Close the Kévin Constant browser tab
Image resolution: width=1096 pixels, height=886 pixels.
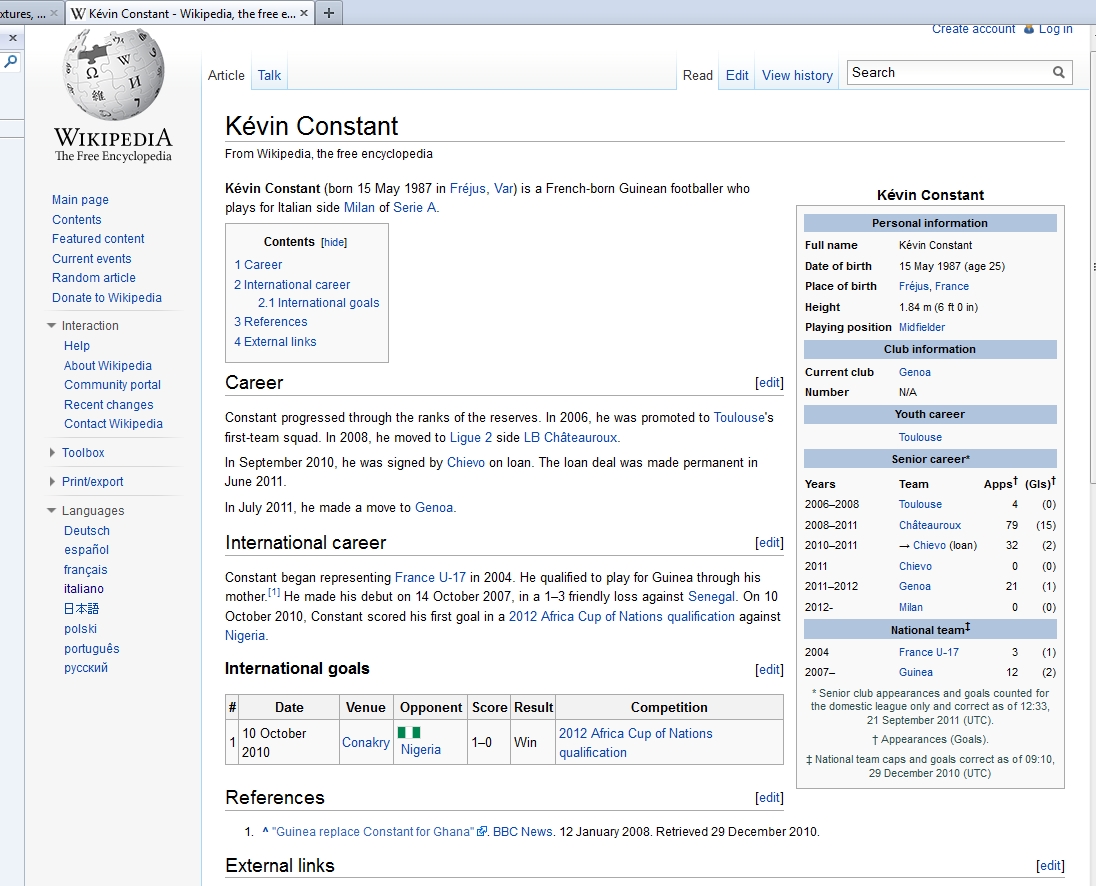304,13
